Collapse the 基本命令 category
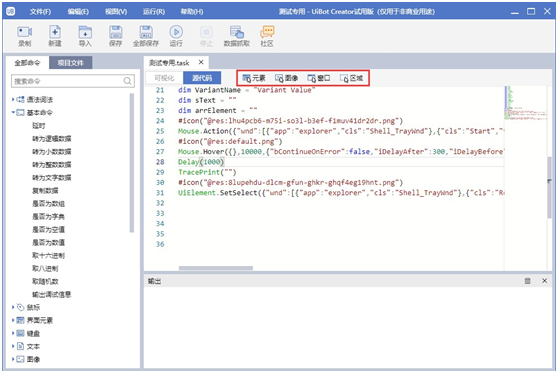This screenshot has height=373, width=558. click(x=13, y=112)
